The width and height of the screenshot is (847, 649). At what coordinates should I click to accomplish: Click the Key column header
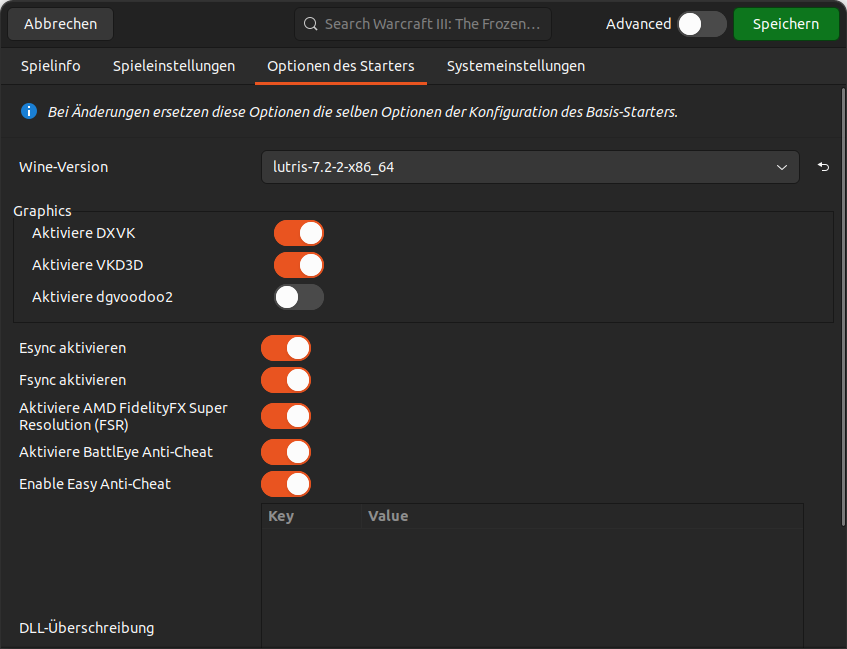(x=281, y=516)
